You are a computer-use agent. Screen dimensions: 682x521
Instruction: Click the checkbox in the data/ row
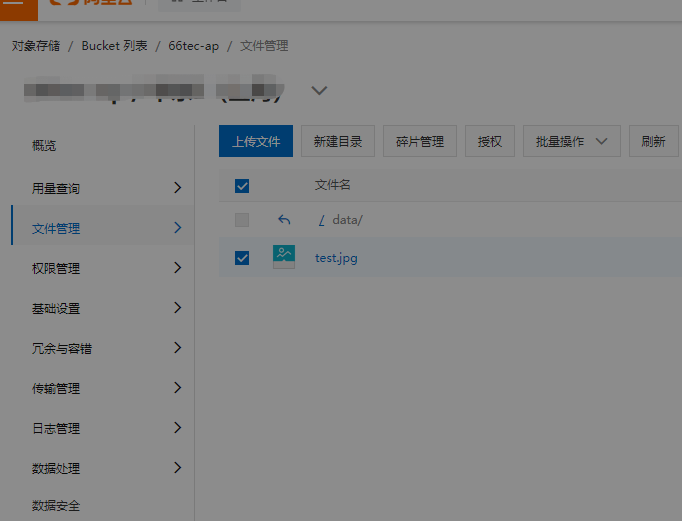point(242,220)
